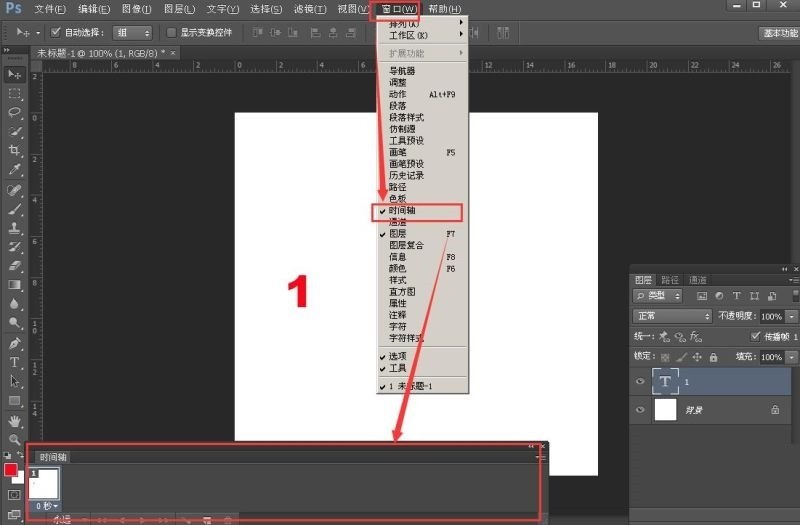The height and width of the screenshot is (525, 800).
Task: Select the Pen tool
Action: pyautogui.click(x=15, y=343)
